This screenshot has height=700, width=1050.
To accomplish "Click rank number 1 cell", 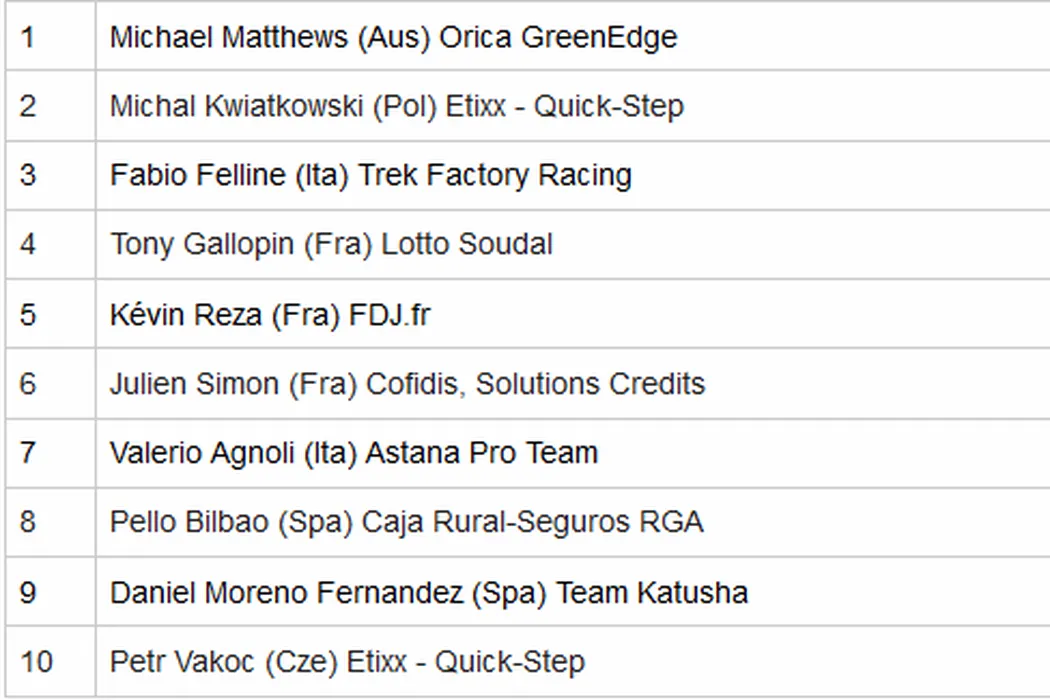I will point(28,38).
